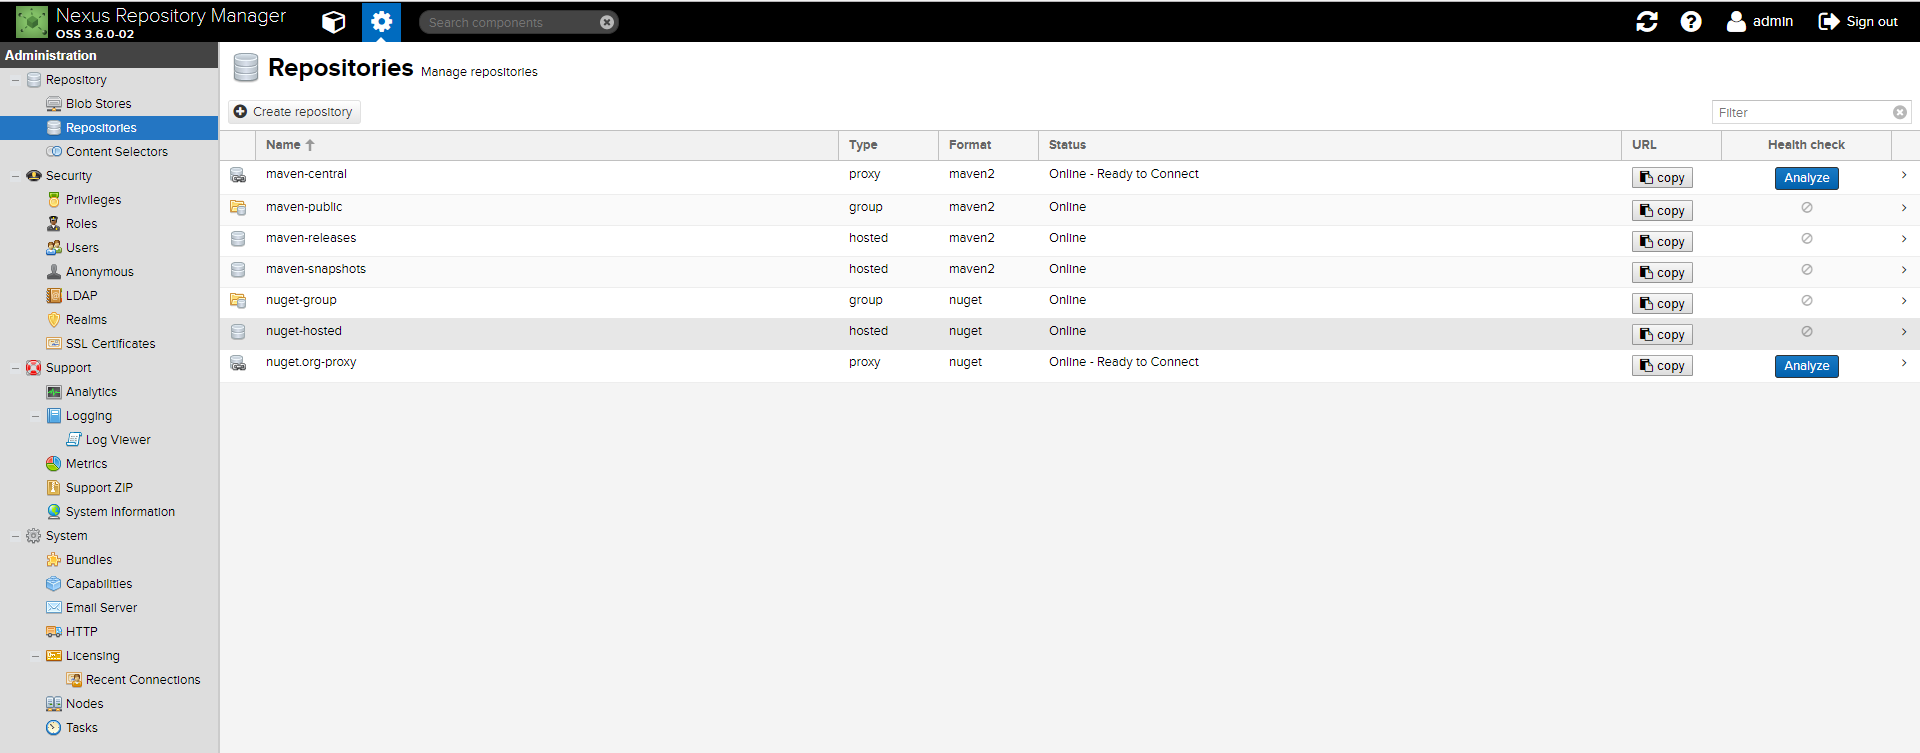1920x753 pixels.
Task: Click the Metrics pie chart icon
Action: pyautogui.click(x=54, y=464)
